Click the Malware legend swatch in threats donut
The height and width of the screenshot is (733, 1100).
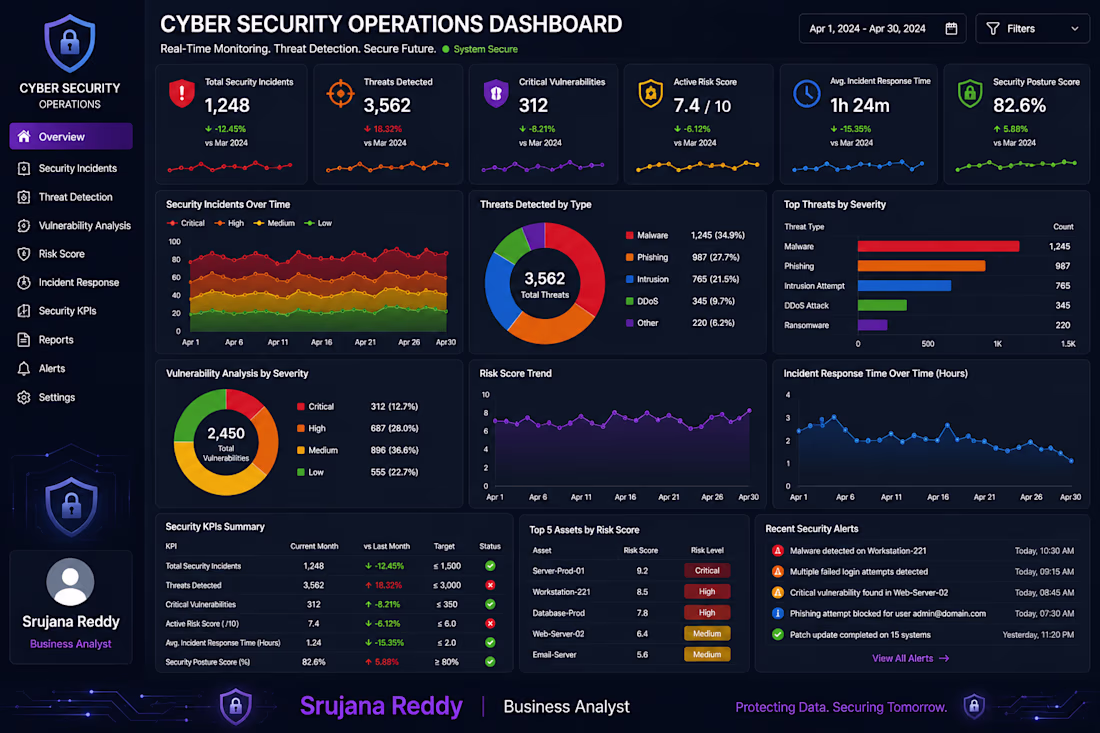[629, 236]
